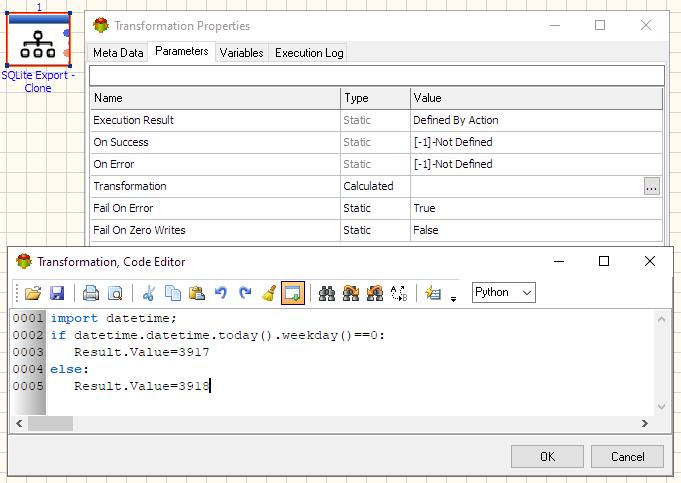Viewport: 681px width, 483px height.
Task: Open print preview in Code Editor
Action: coord(115,293)
